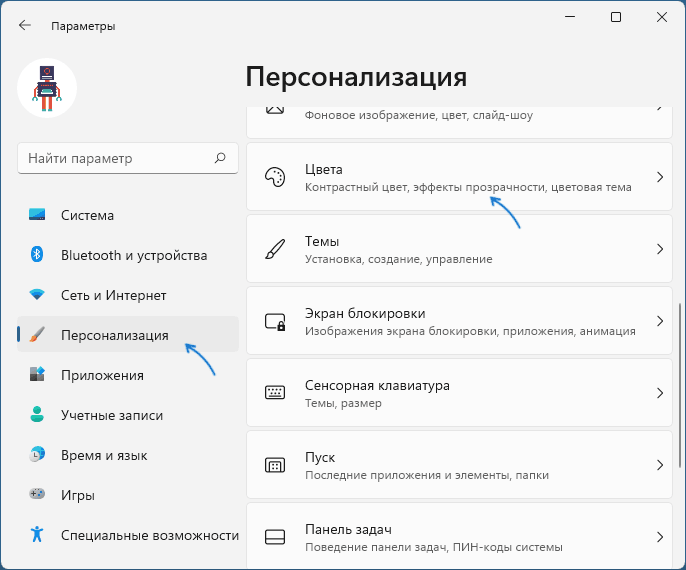Expand Цвета using its chevron
This screenshot has height=570, width=686.
(660, 177)
